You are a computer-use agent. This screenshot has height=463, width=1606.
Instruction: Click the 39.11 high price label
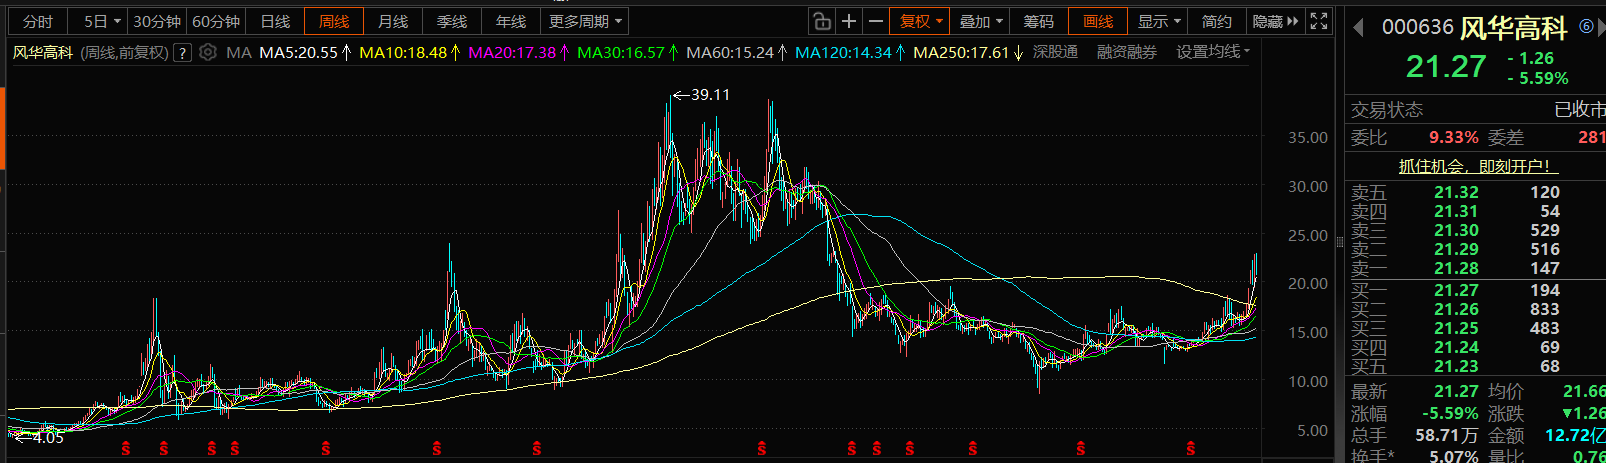(x=710, y=95)
